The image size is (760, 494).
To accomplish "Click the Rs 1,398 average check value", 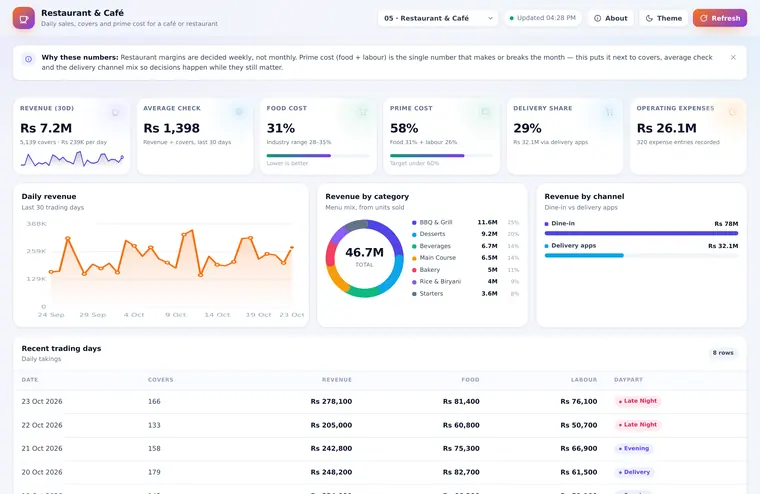I will point(172,128).
